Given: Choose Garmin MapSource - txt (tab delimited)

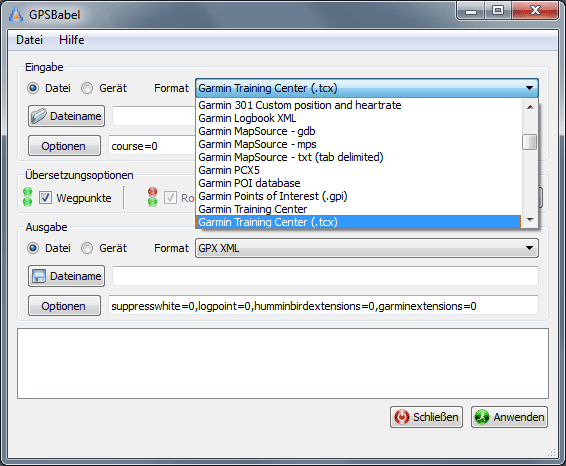Looking at the screenshot, I should point(359,157).
